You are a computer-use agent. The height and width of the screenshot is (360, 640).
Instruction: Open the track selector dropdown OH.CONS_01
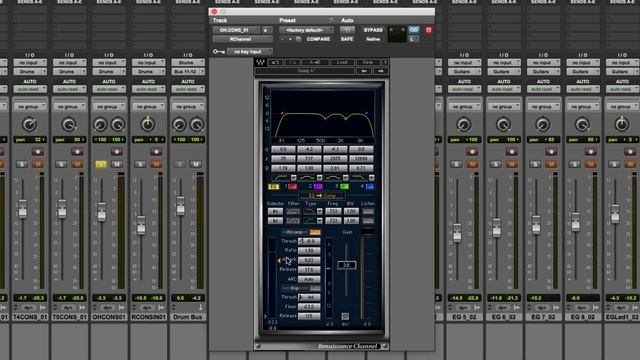[236, 30]
